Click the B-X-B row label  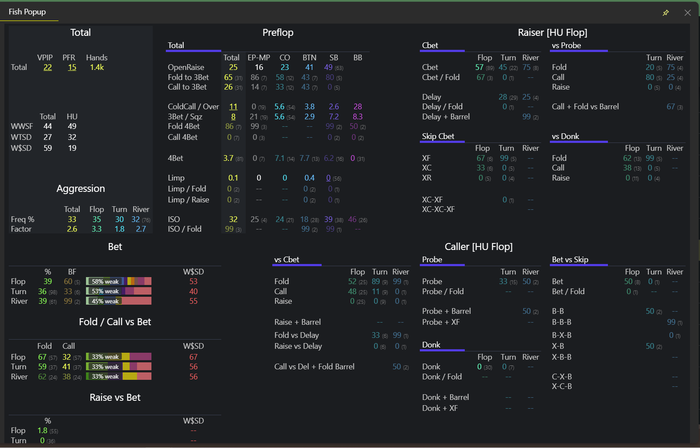tap(562, 335)
